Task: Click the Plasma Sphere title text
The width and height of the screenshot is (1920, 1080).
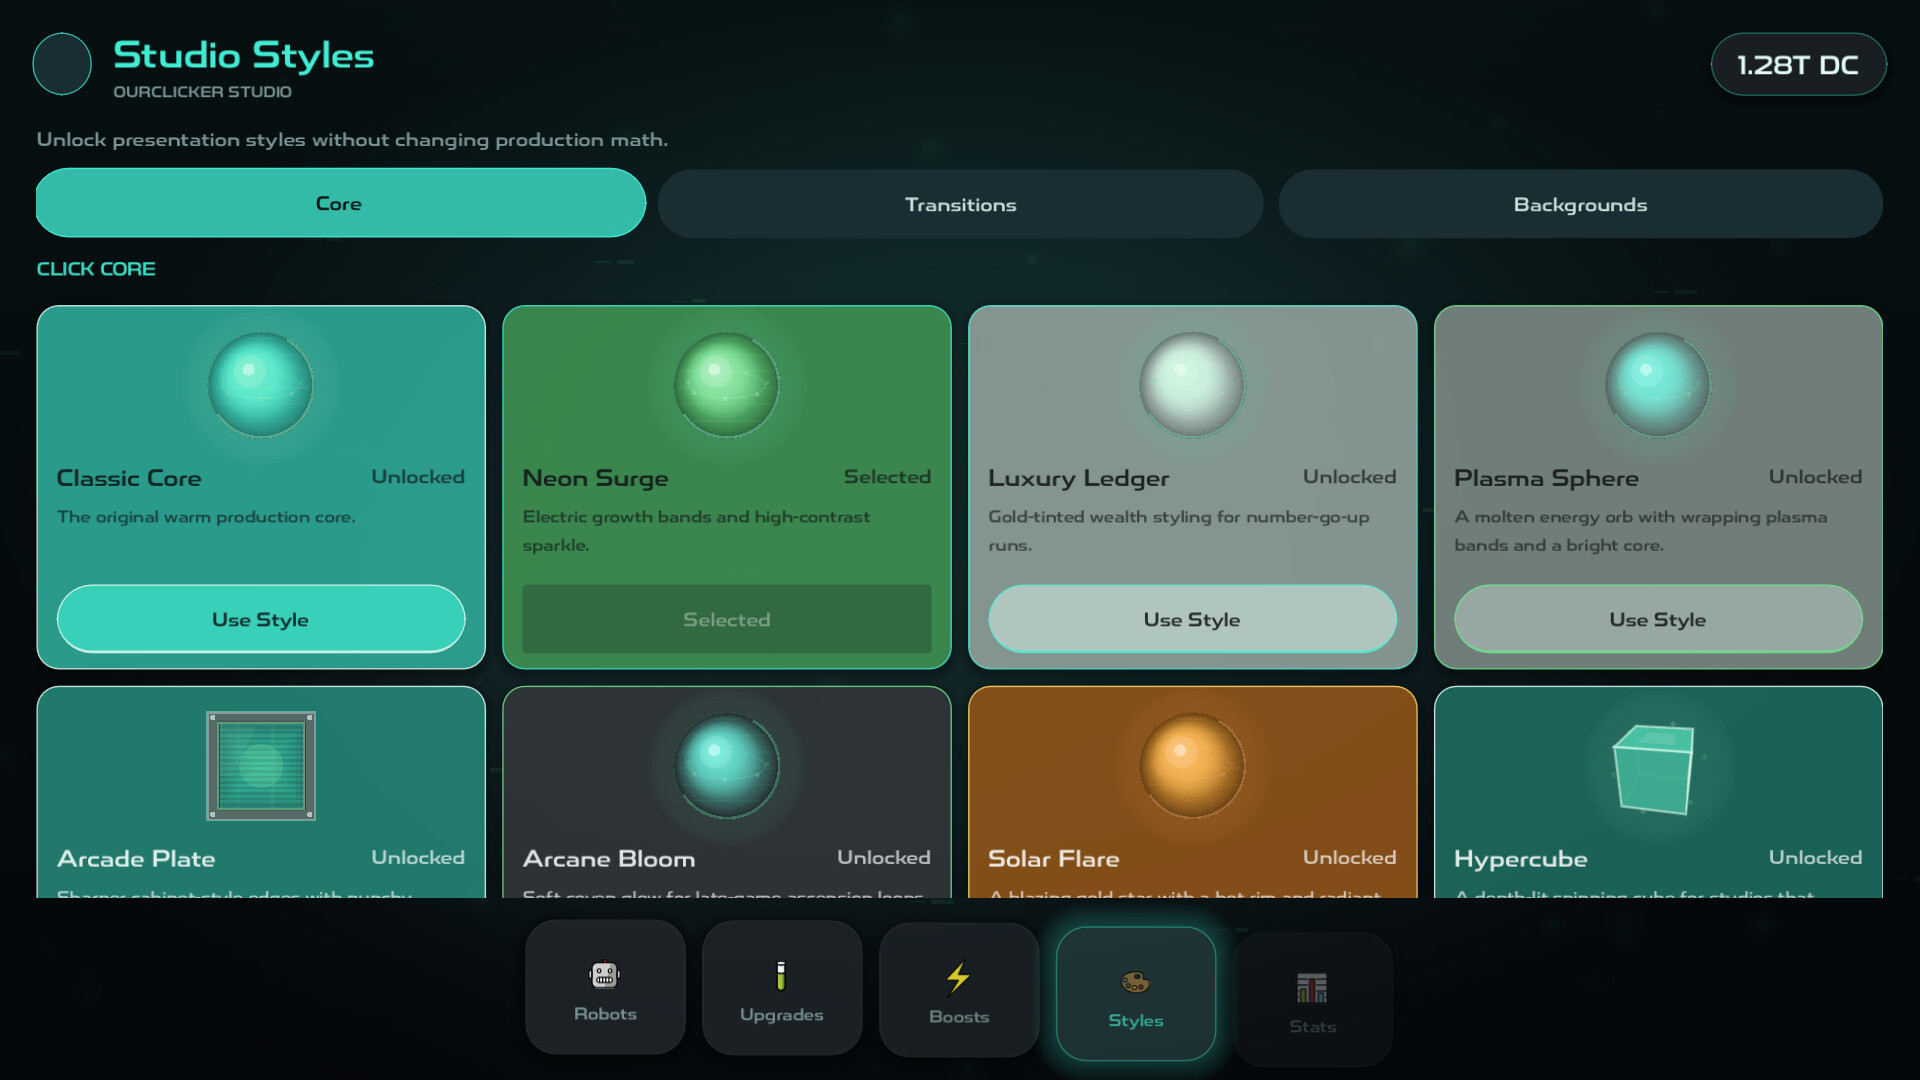Action: coord(1546,478)
